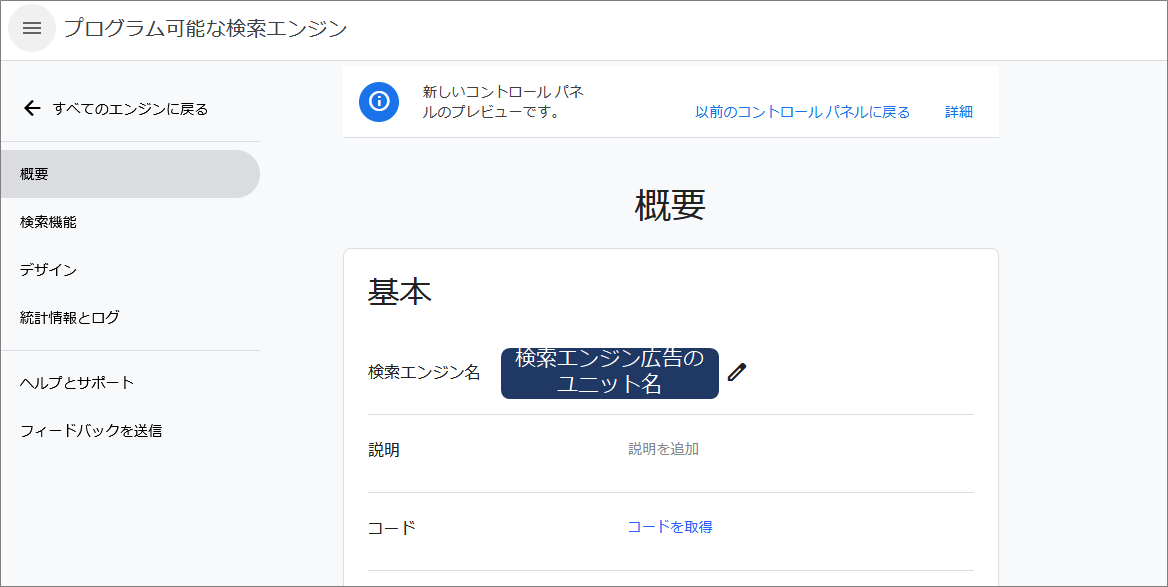
Task: Click フィードバックを送信 in sidebar
Action: click(91, 431)
